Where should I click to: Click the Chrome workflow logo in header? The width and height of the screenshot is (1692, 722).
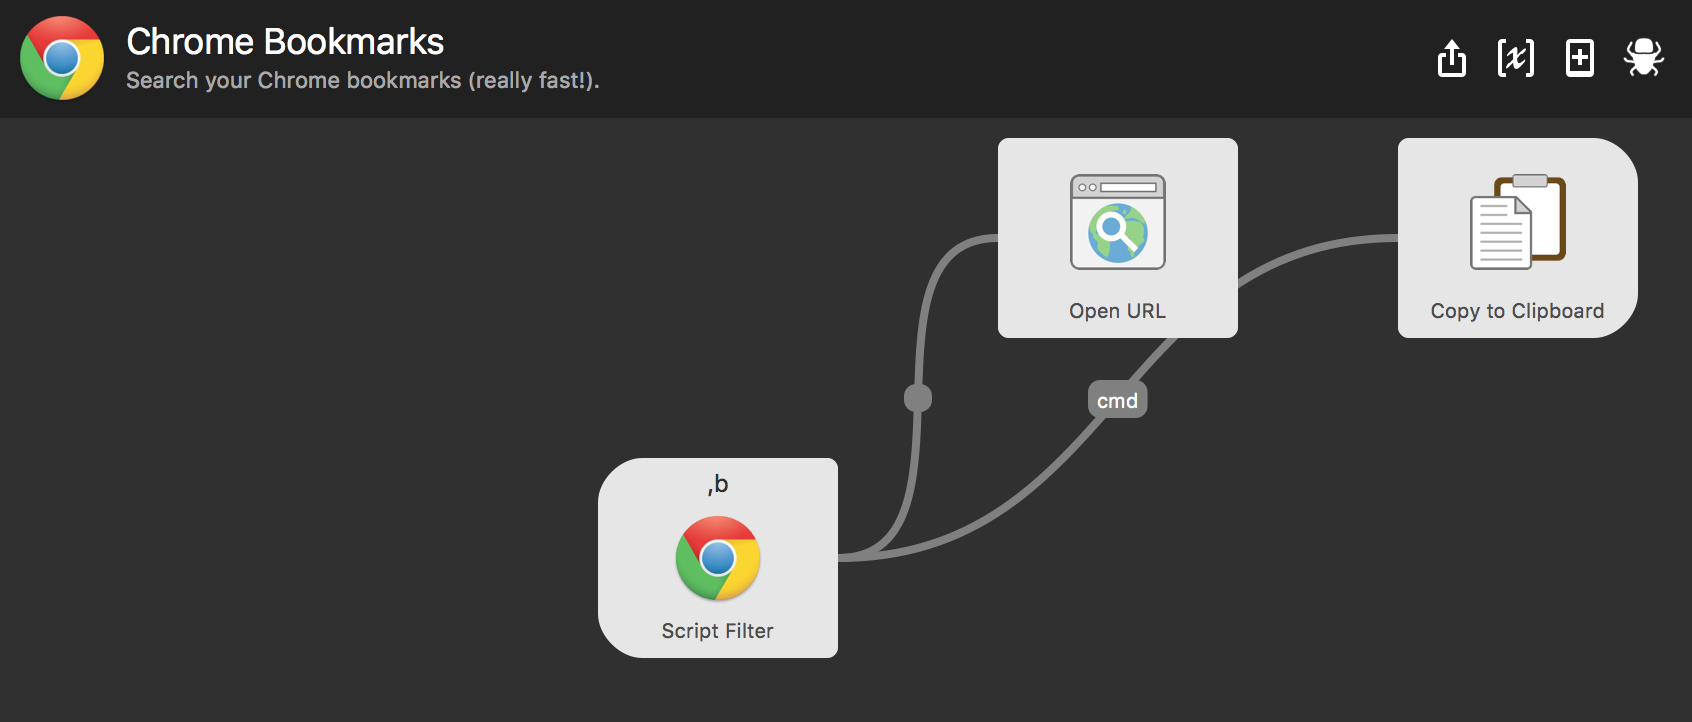click(62, 58)
